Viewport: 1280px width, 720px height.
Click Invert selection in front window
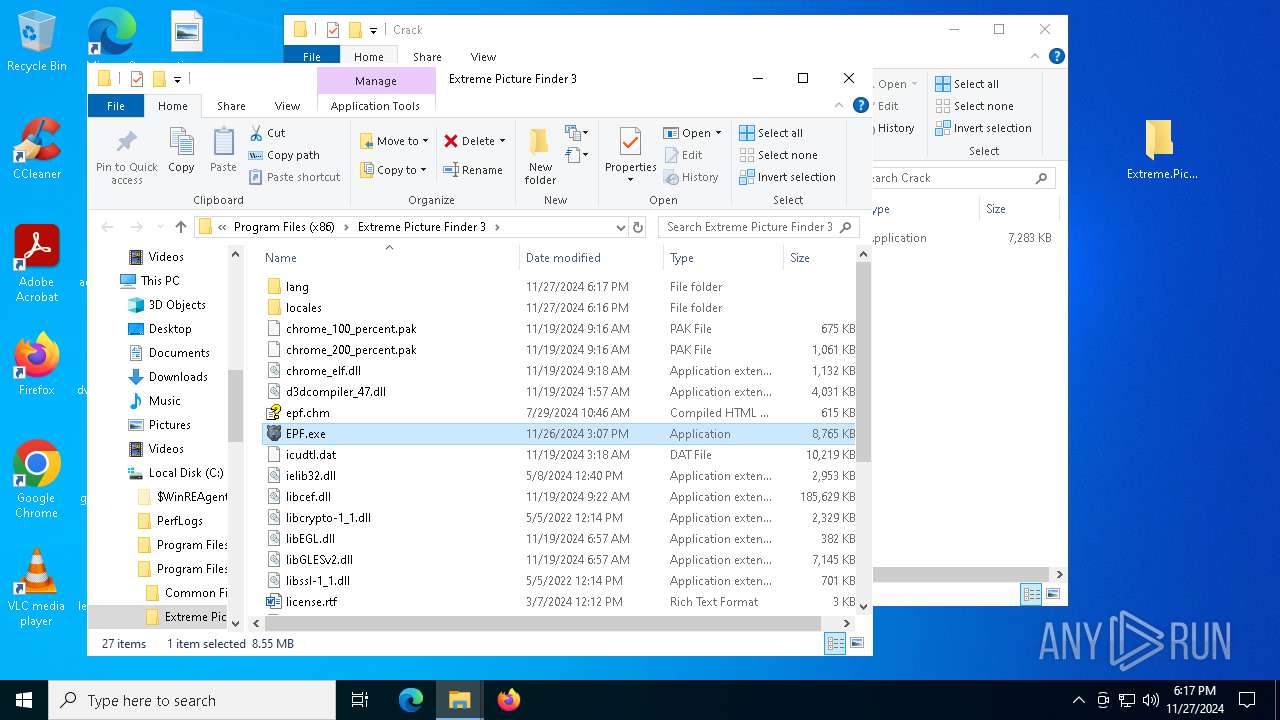[x=787, y=177]
